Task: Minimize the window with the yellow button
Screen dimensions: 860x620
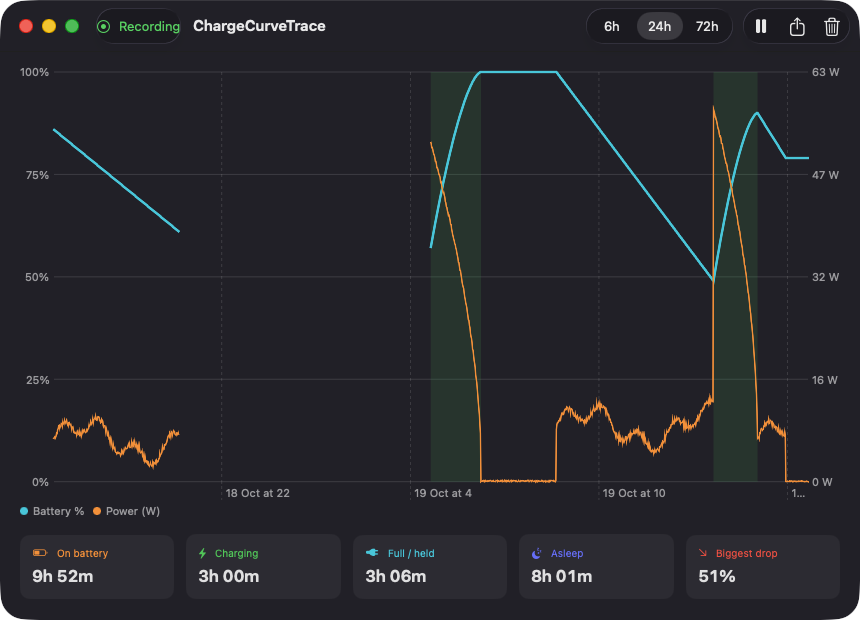Action: [49, 26]
